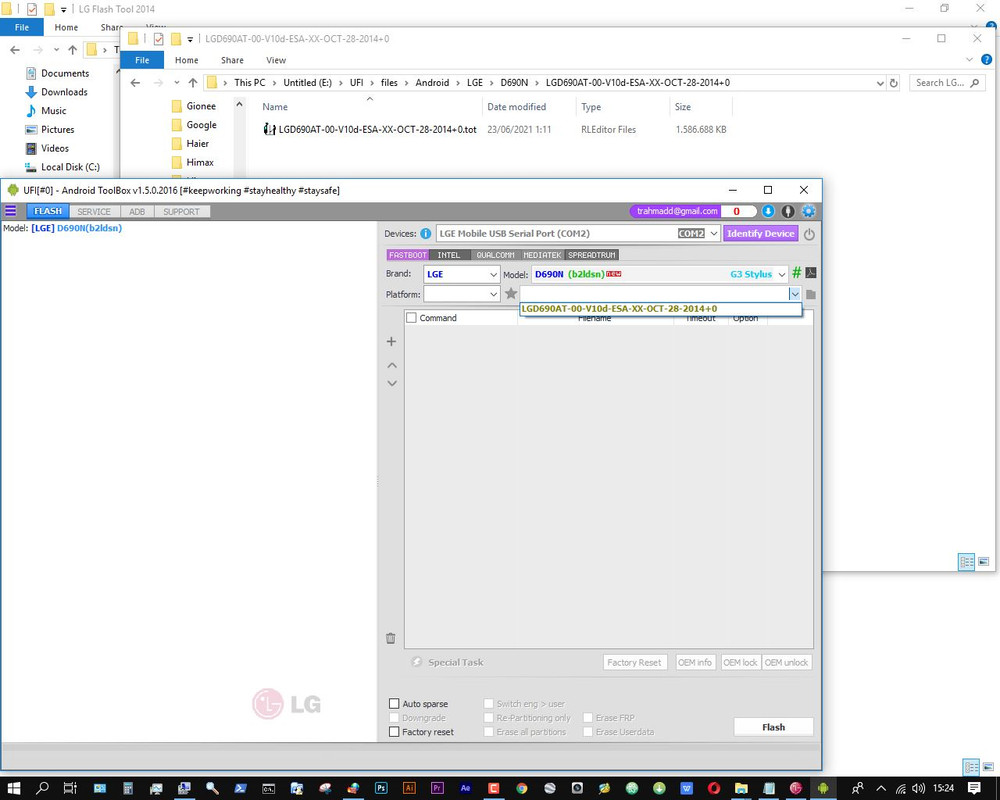Open Photoshop from the taskbar

point(381,788)
